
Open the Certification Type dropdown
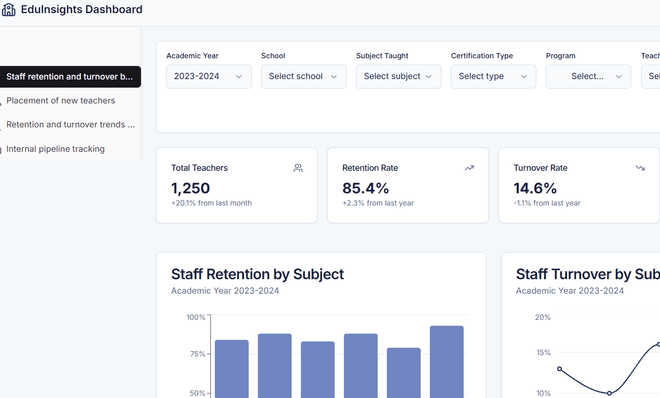[493, 76]
